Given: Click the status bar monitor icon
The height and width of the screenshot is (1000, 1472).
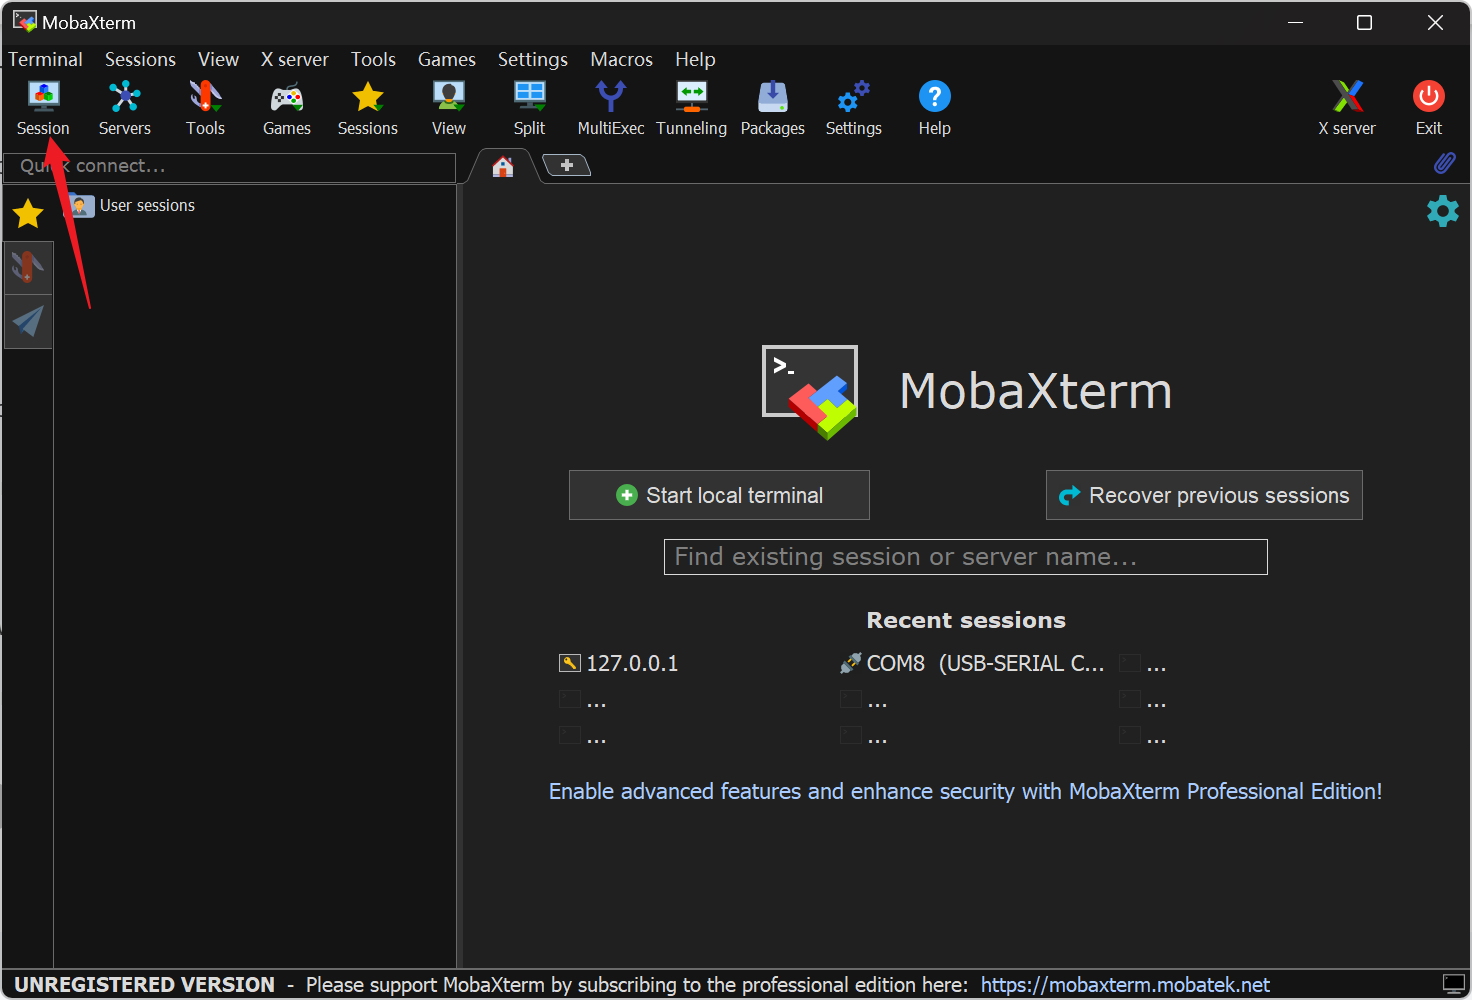Looking at the screenshot, I should coord(1453,984).
